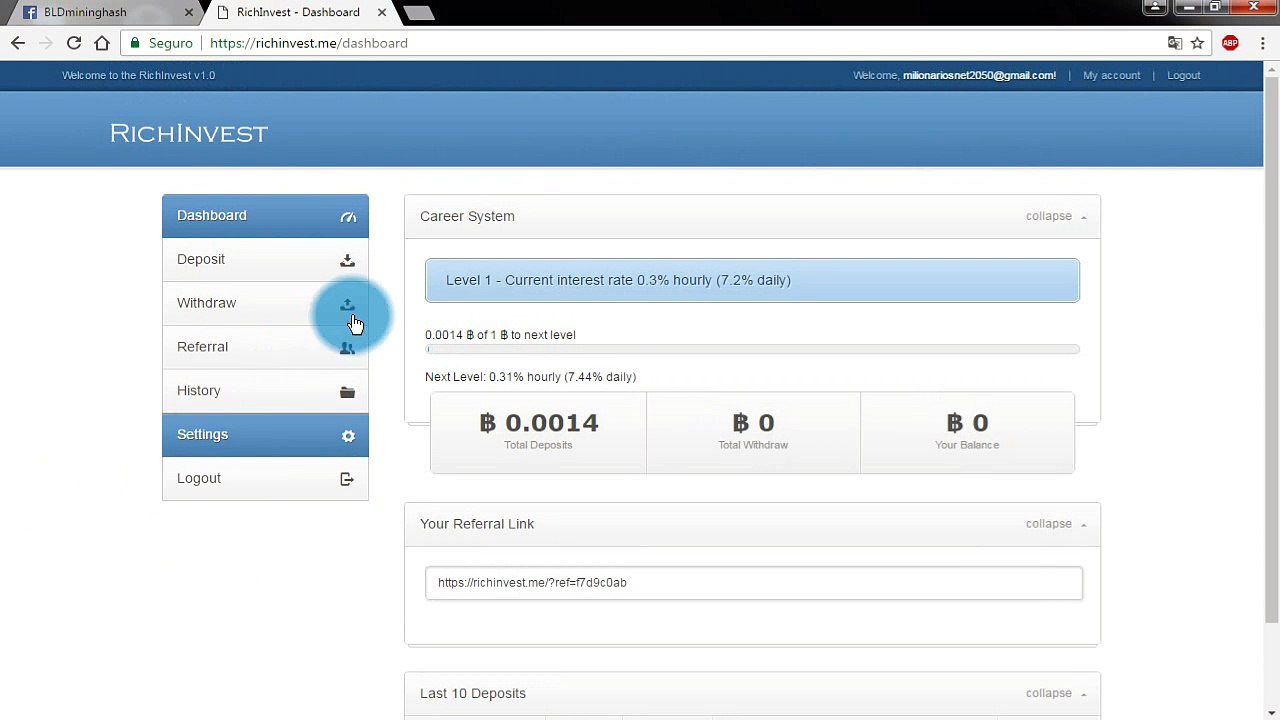Click the 'Next Level: 0.31% hourly' text
1280x720 pixels.
(x=530, y=377)
